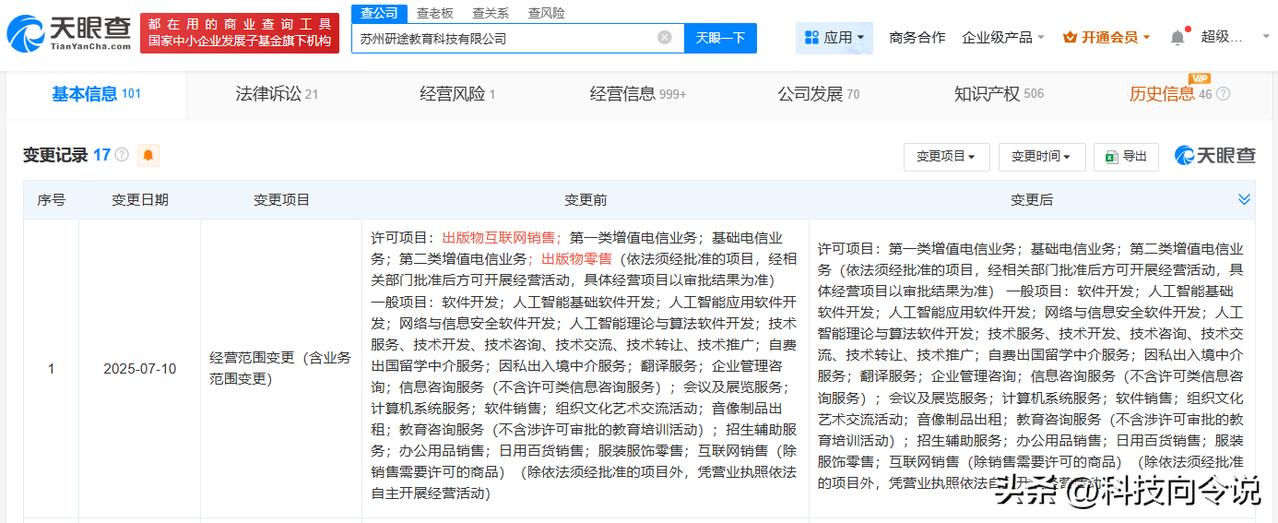Switch to the 知识产权 tab
The width and height of the screenshot is (1278, 523).
click(998, 94)
